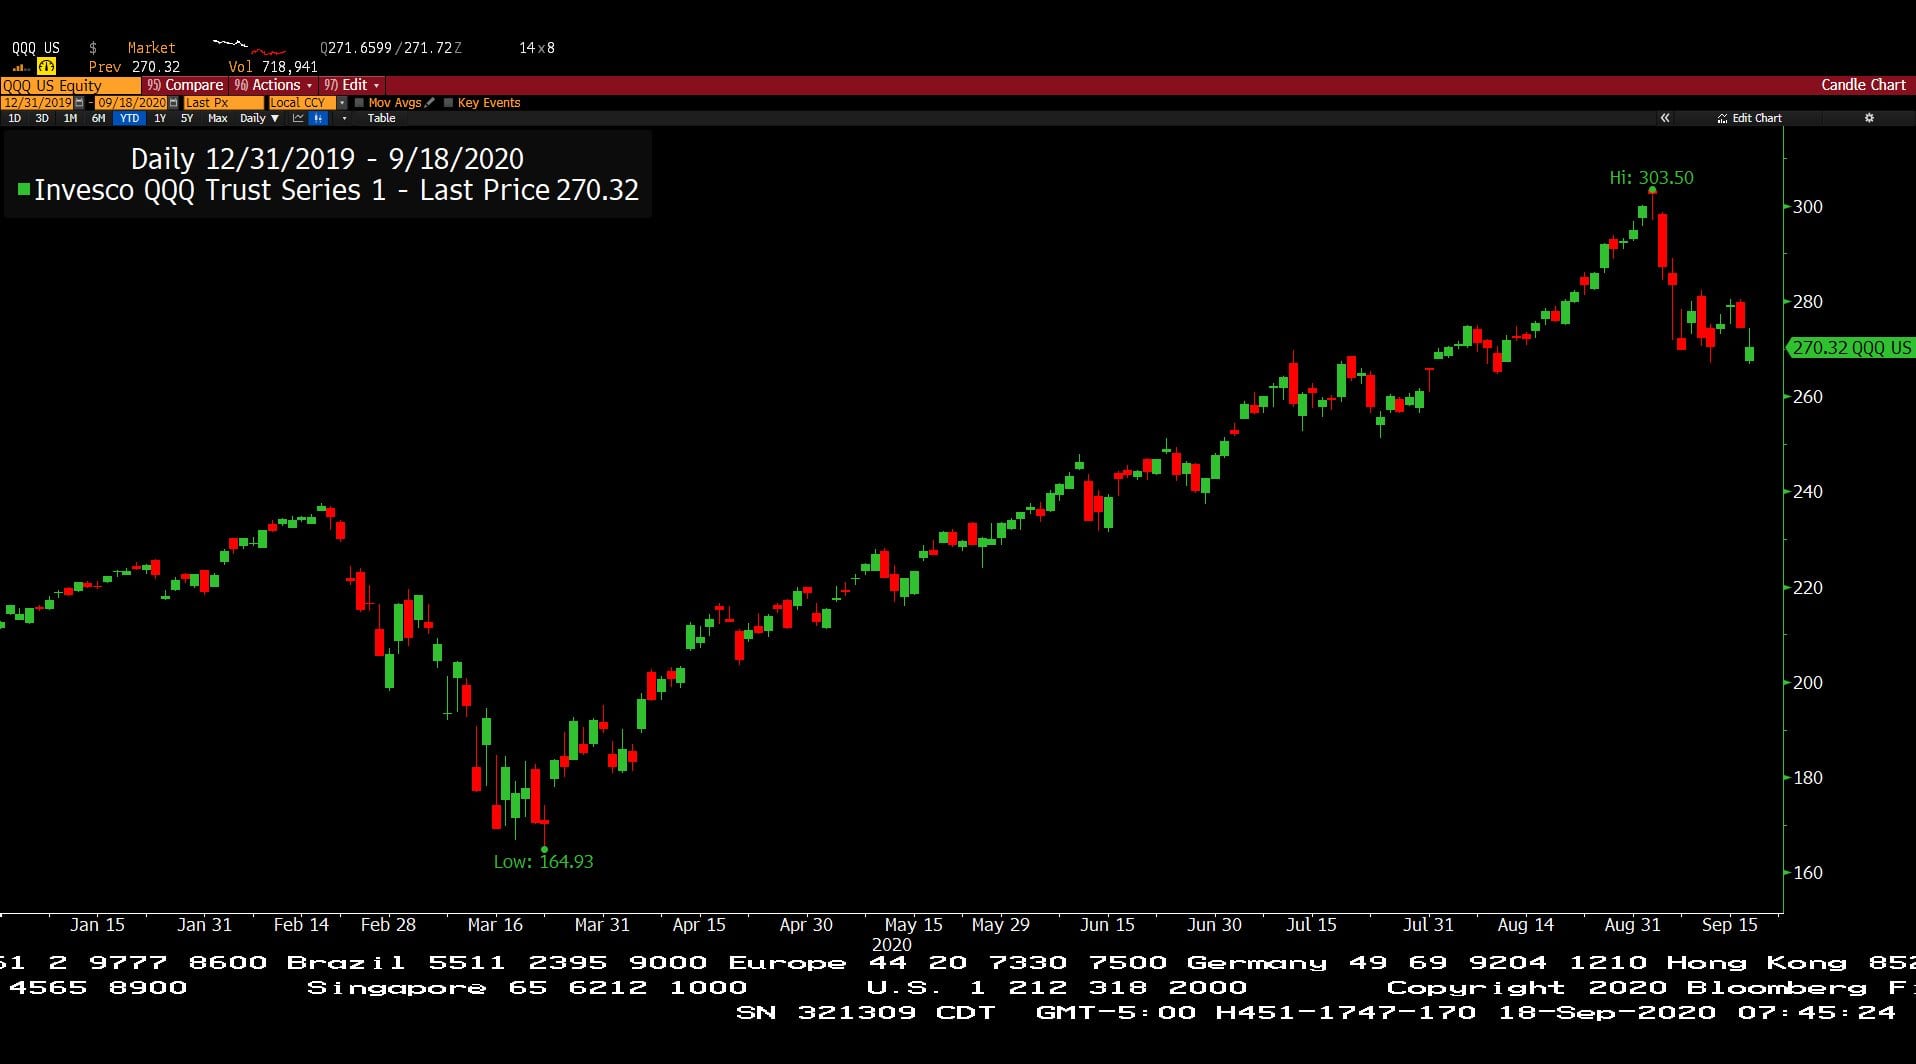Click the Last Px data field

click(224, 103)
